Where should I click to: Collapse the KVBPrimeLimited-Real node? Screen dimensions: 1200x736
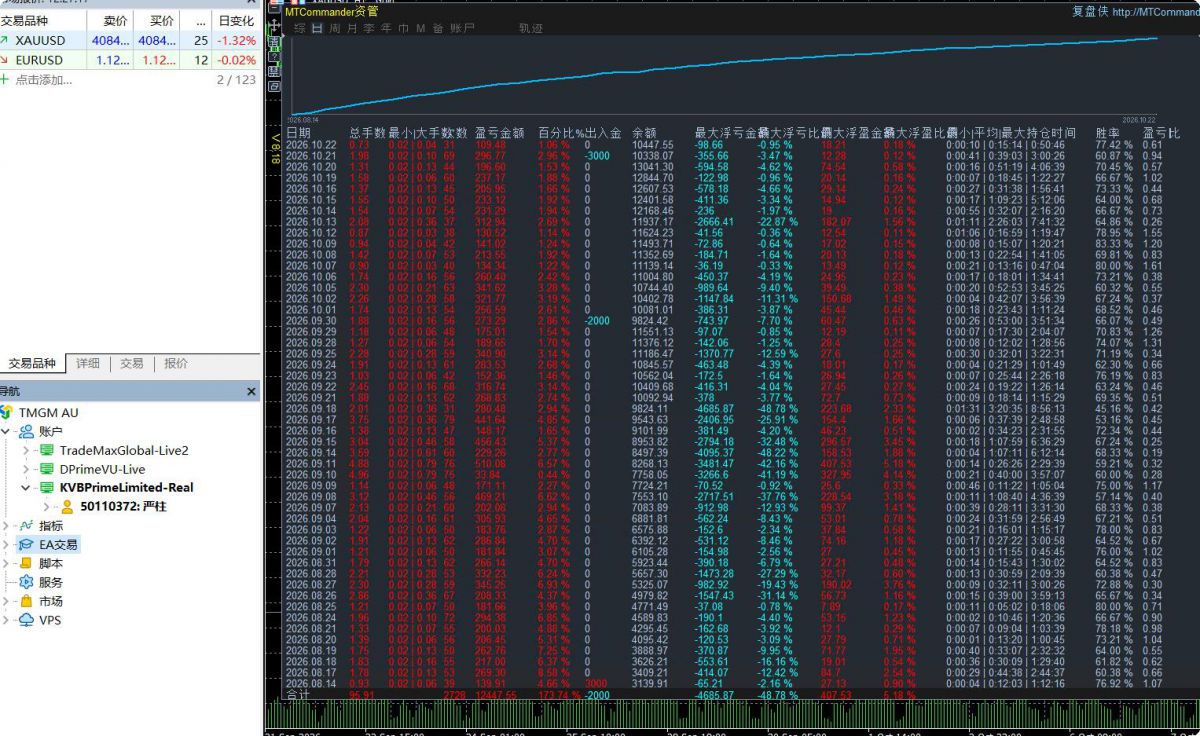(26, 488)
